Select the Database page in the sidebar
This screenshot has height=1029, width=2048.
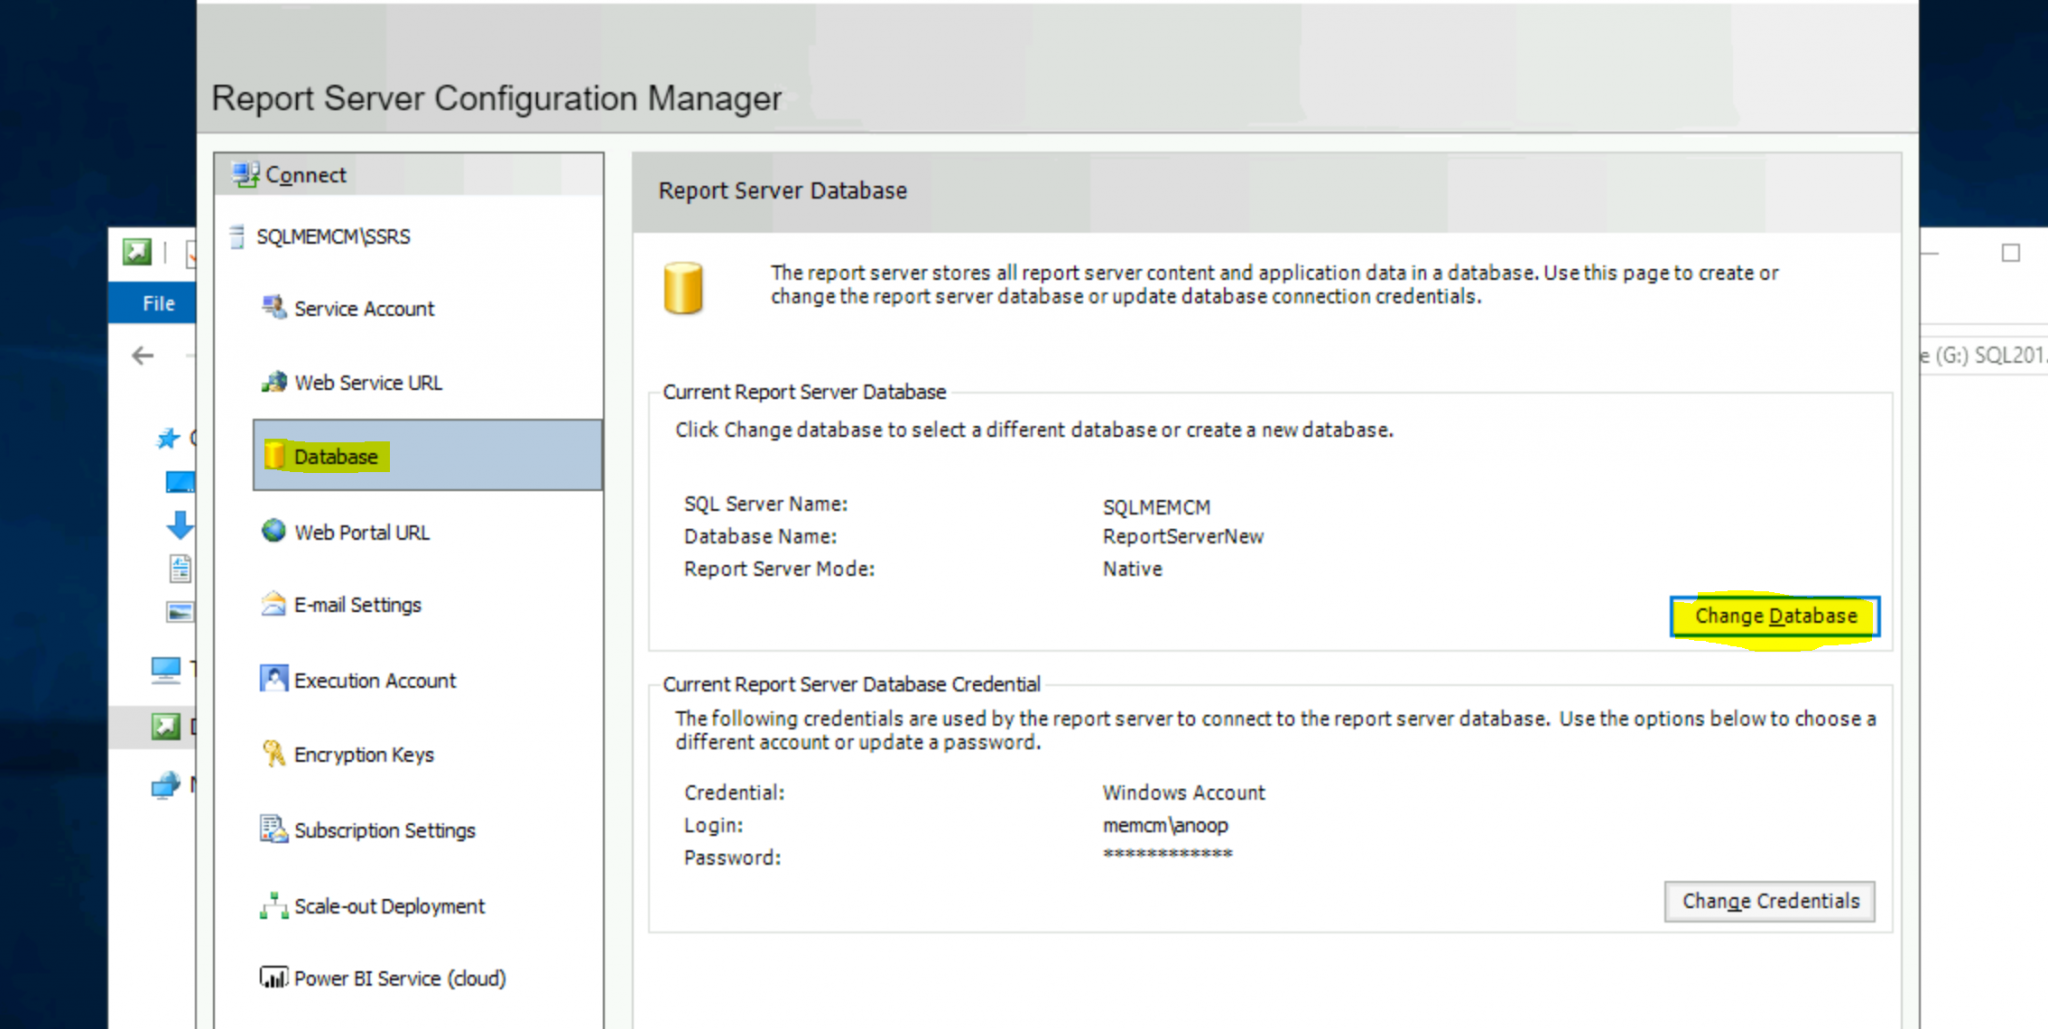click(x=336, y=456)
